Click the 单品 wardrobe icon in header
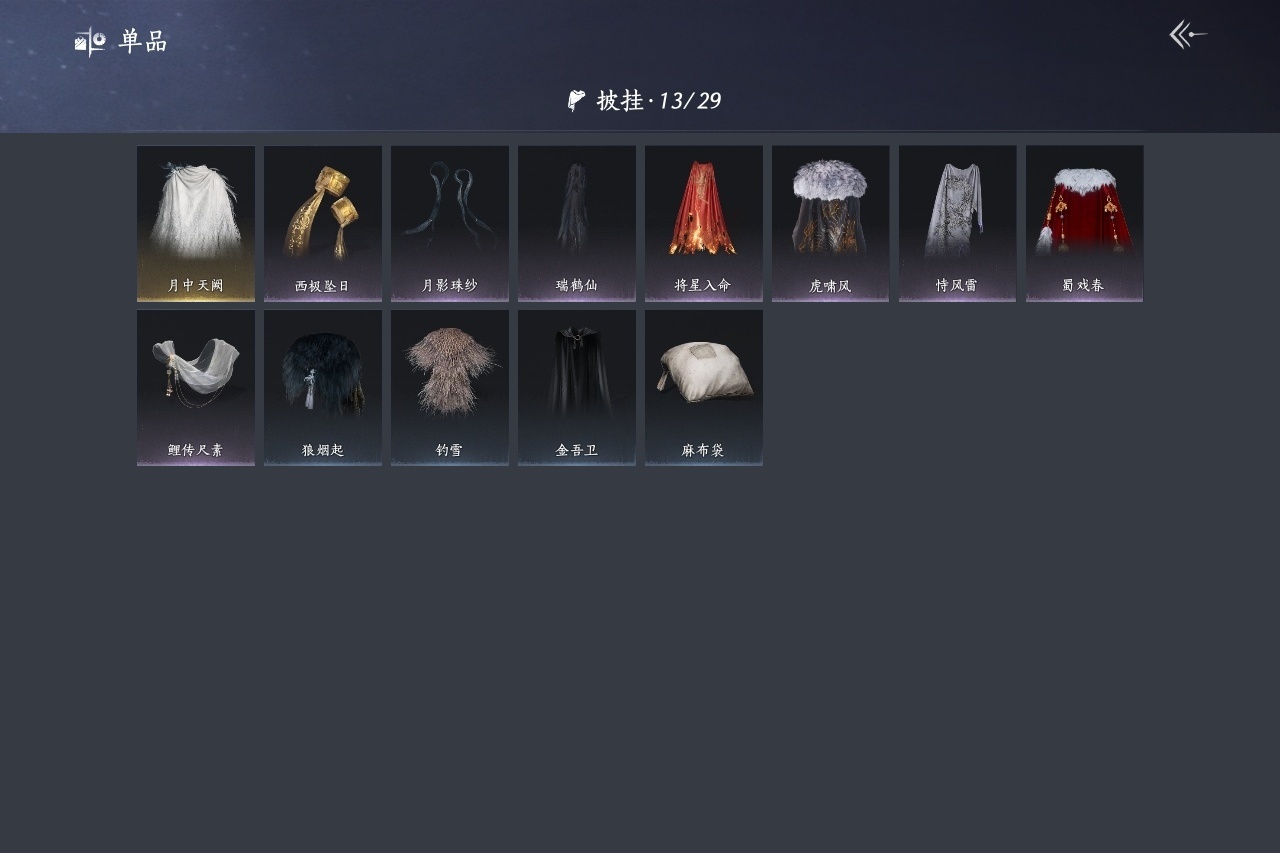 [x=90, y=42]
